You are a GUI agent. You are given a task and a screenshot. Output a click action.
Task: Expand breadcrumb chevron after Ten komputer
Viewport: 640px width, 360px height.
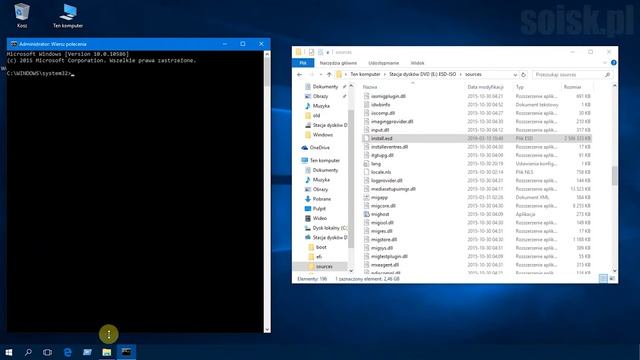coord(384,74)
